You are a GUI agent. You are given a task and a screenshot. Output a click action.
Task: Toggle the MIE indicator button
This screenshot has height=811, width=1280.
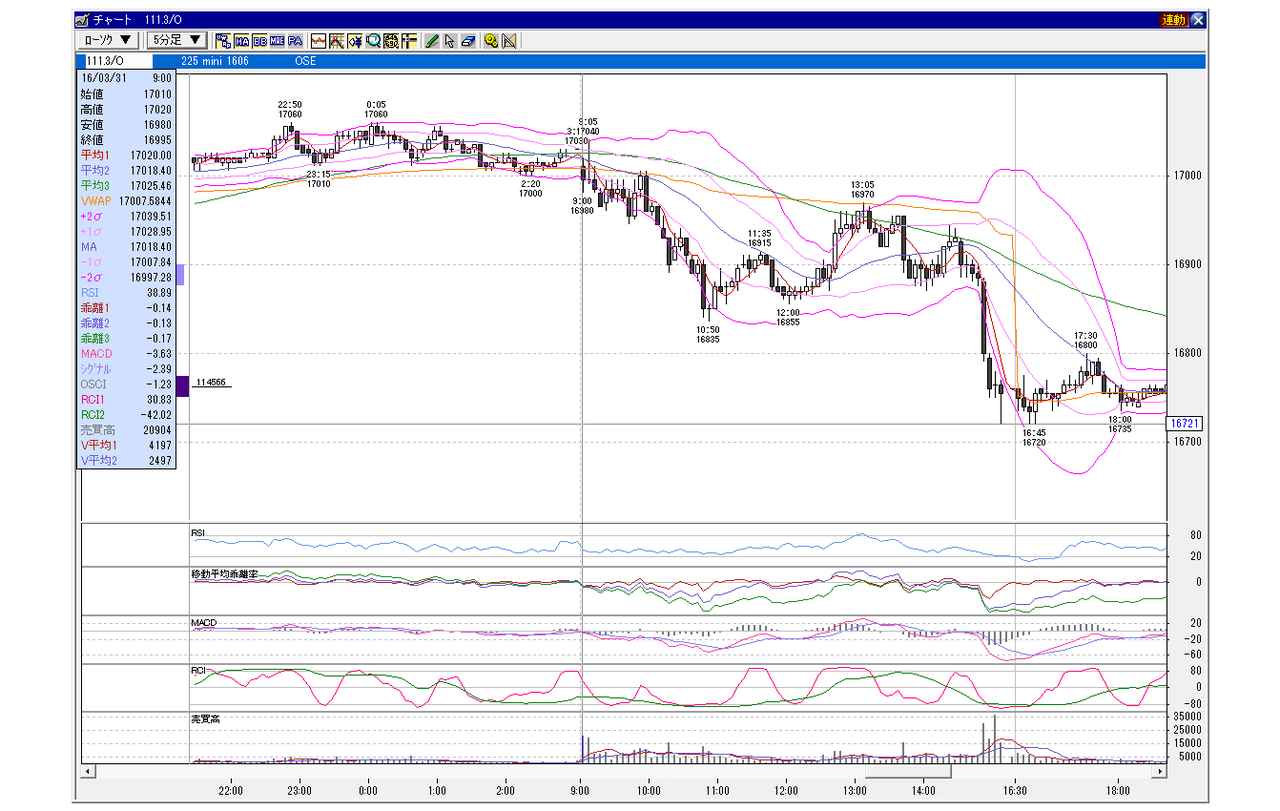(x=278, y=41)
